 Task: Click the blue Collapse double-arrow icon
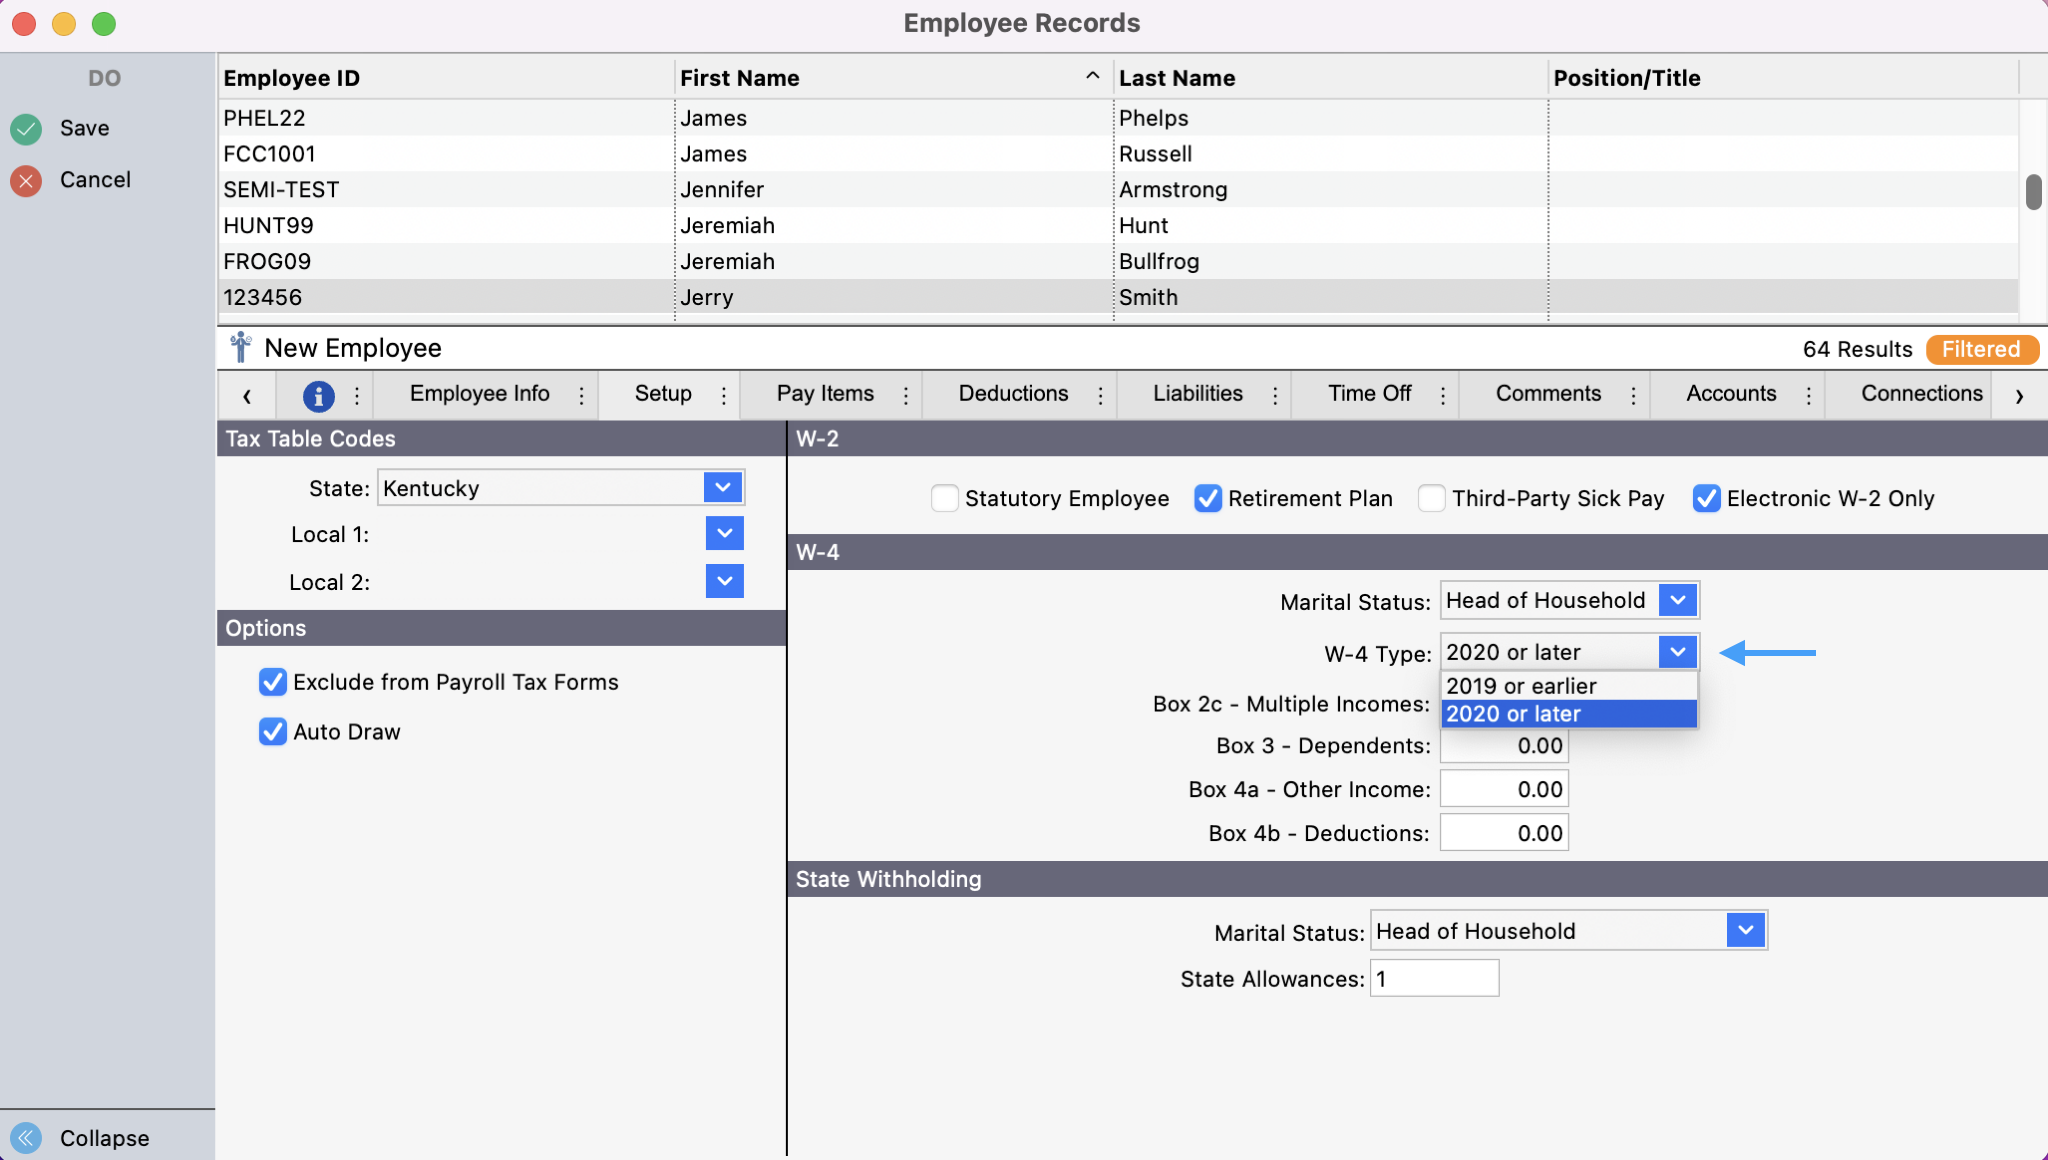26,1137
